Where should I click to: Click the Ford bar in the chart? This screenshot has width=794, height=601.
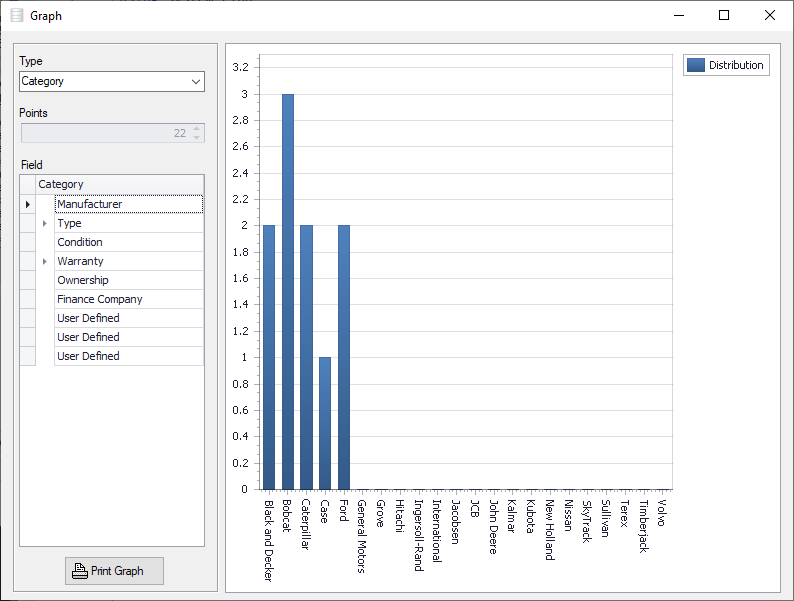coord(344,357)
